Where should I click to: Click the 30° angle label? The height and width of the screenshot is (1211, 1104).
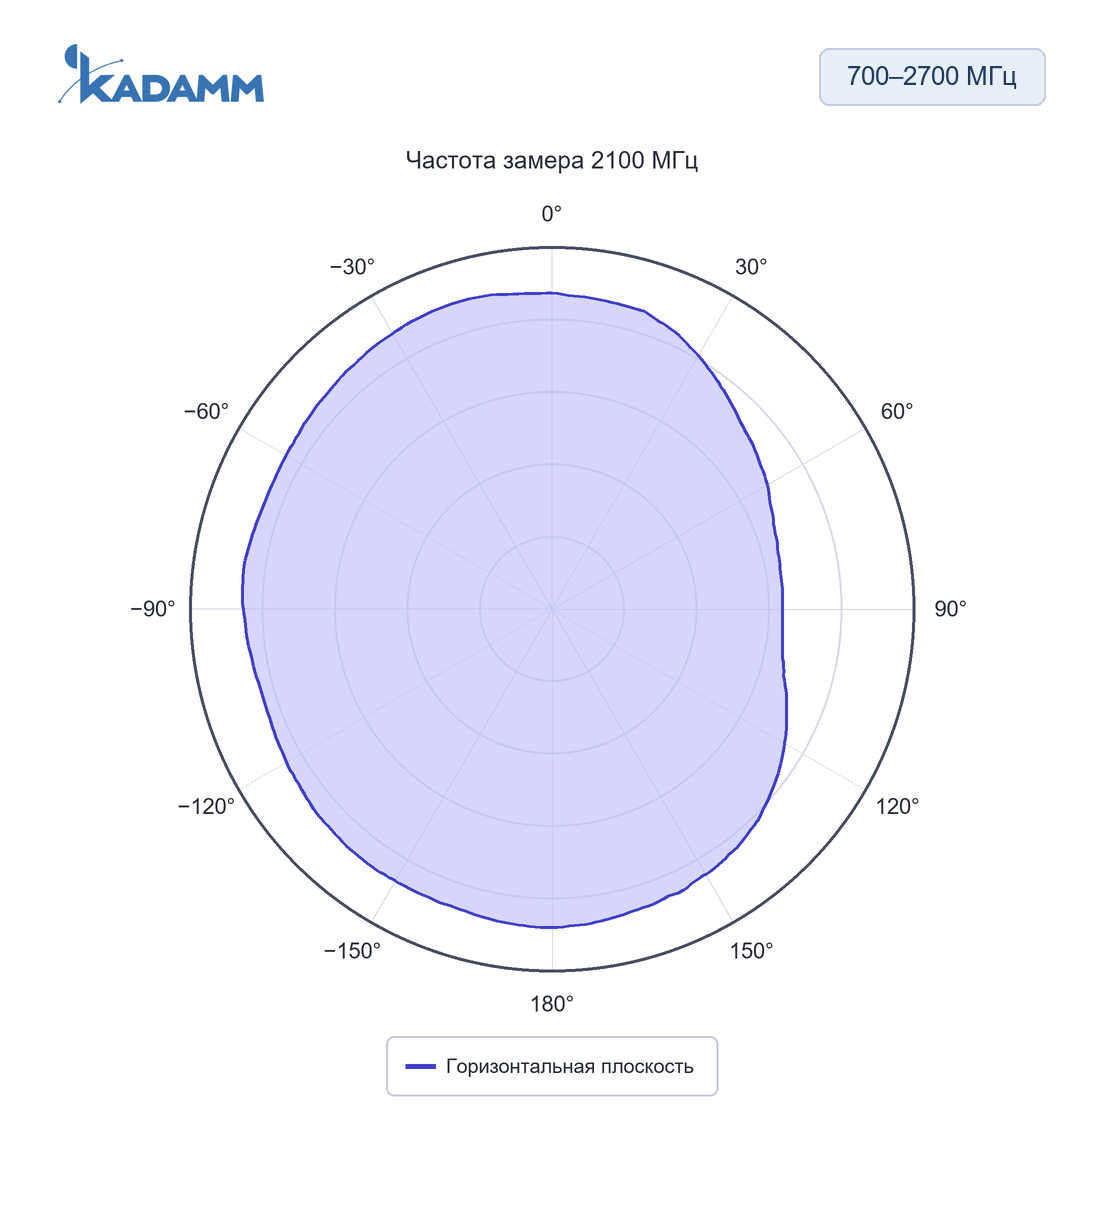[751, 267]
